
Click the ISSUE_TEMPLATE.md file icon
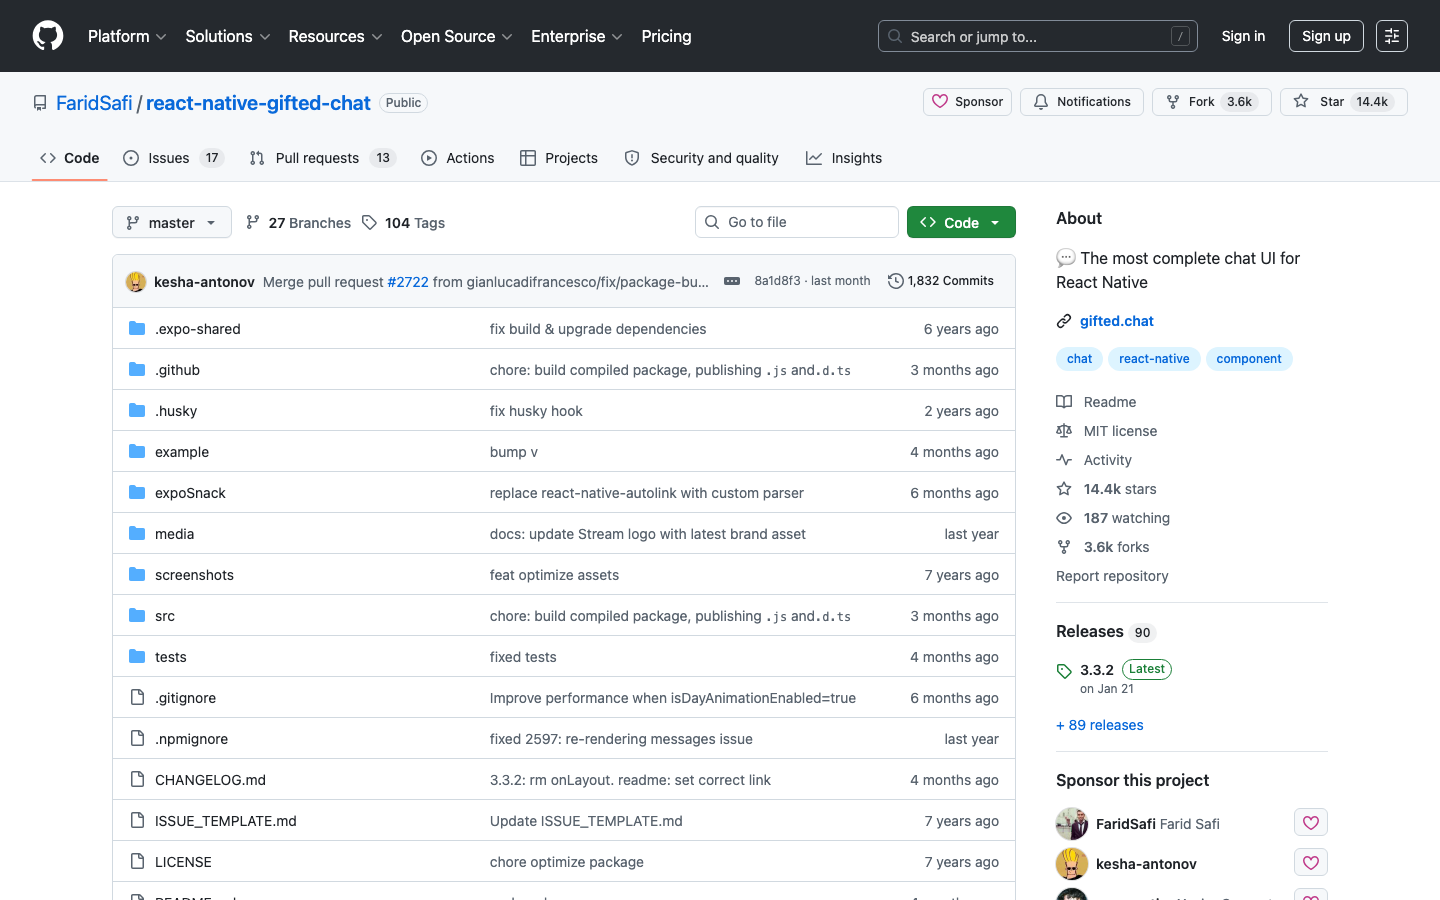137,821
